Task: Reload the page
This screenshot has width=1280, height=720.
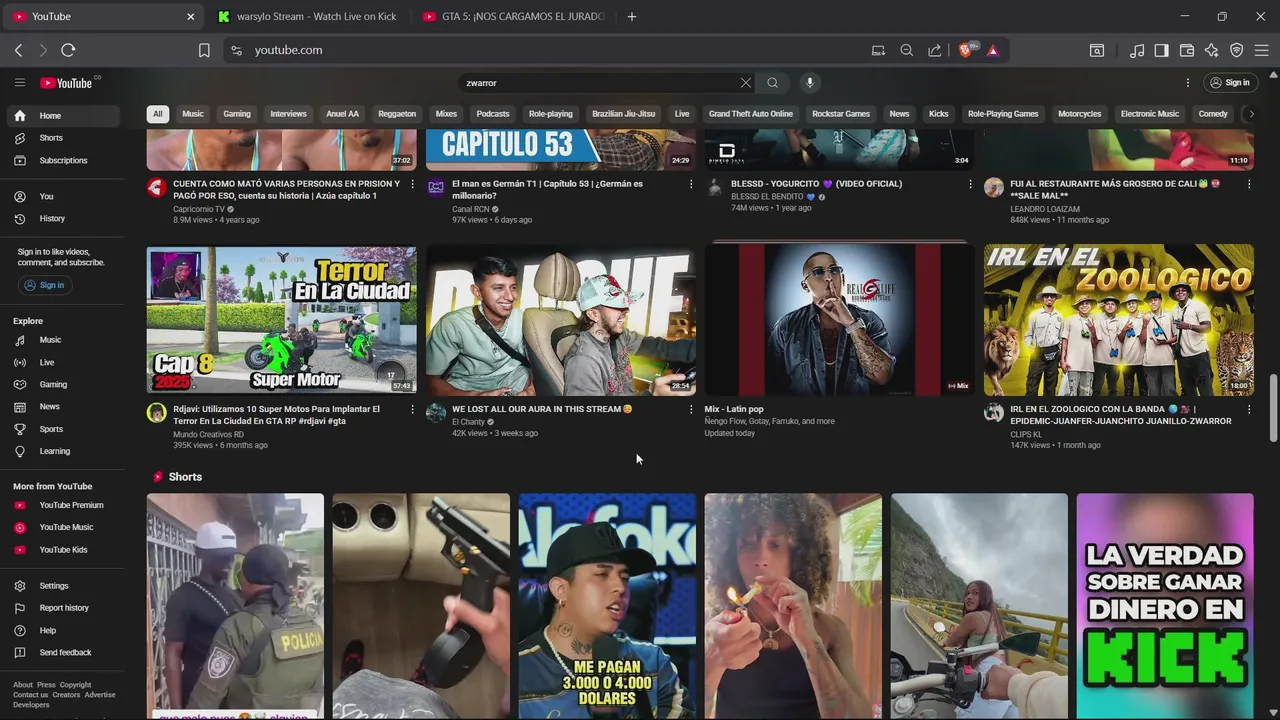Action: (x=68, y=50)
